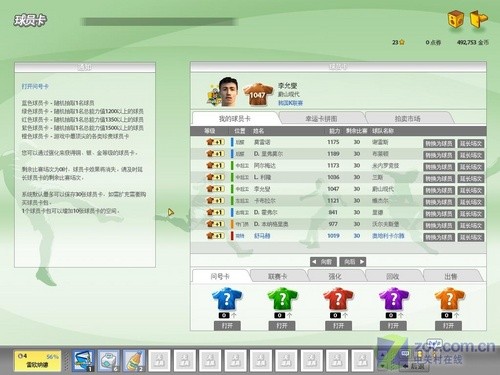
Task: Click the +1 badge in the 1189 row
Action: click(215, 154)
